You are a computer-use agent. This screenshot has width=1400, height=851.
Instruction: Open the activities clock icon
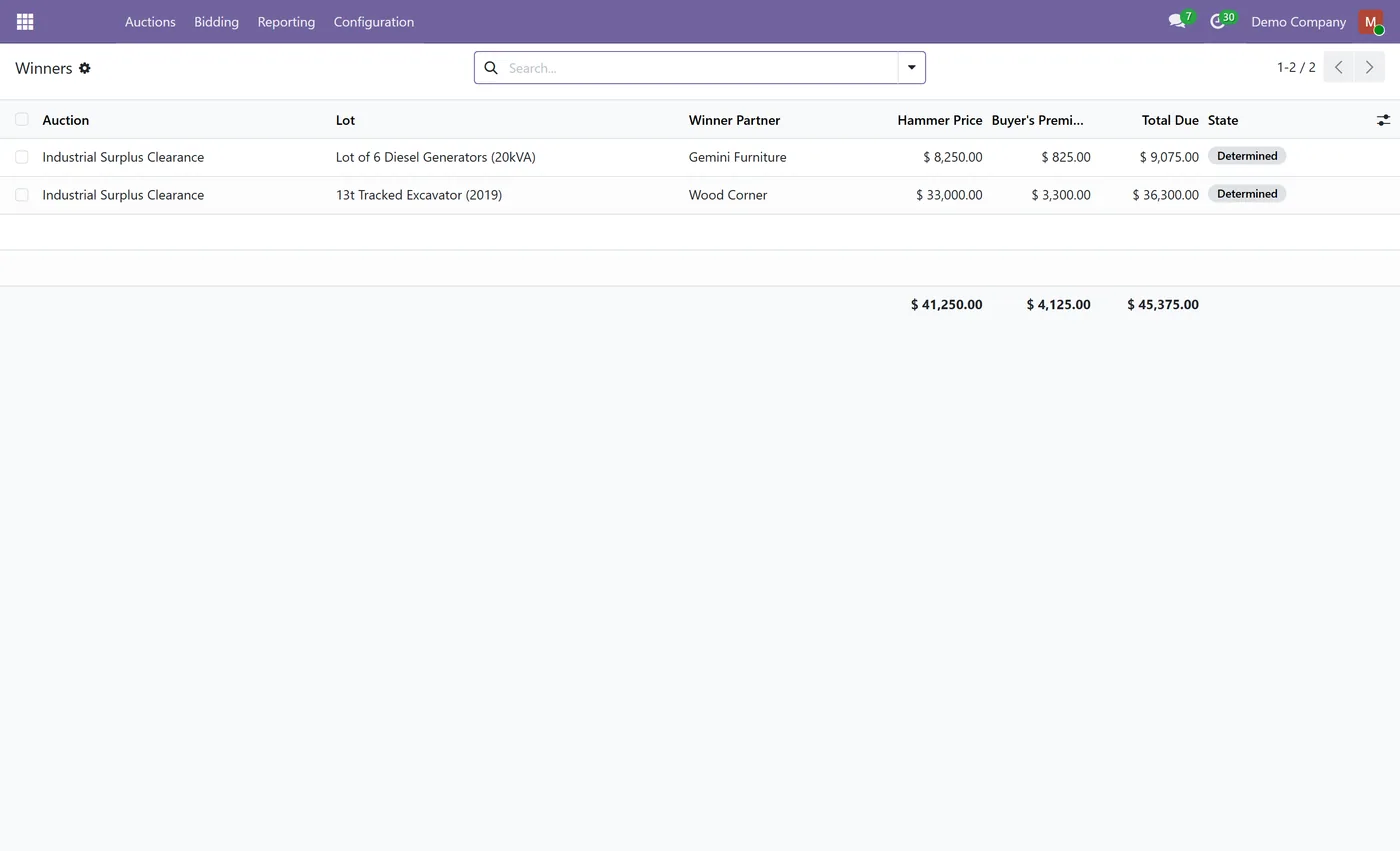1218,21
